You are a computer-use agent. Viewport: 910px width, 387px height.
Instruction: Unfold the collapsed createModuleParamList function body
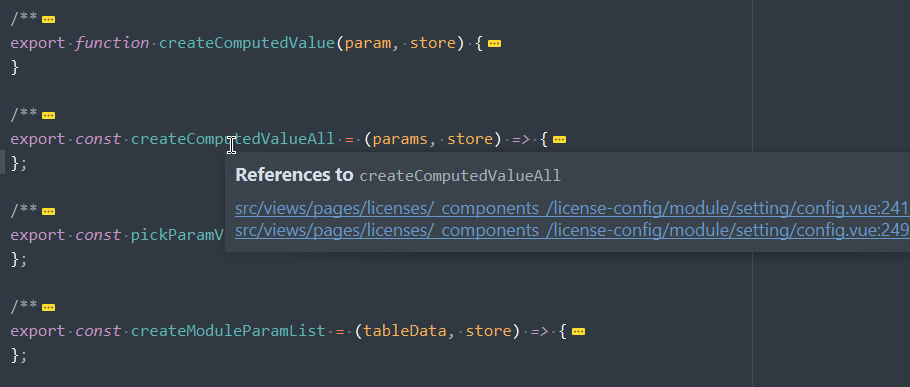click(x=578, y=331)
